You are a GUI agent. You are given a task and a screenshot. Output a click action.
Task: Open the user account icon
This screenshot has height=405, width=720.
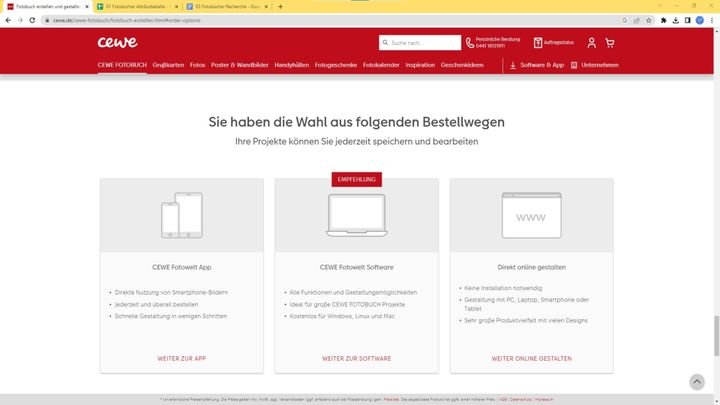point(591,43)
